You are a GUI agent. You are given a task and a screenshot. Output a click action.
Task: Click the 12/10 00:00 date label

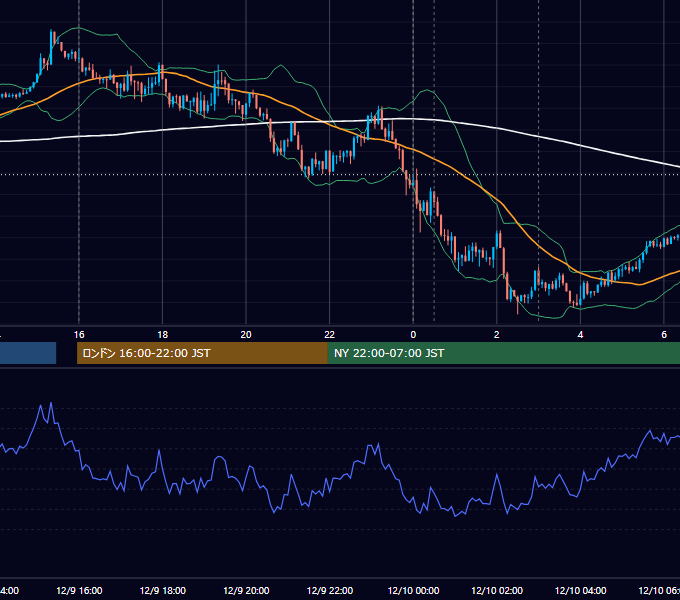(413, 590)
